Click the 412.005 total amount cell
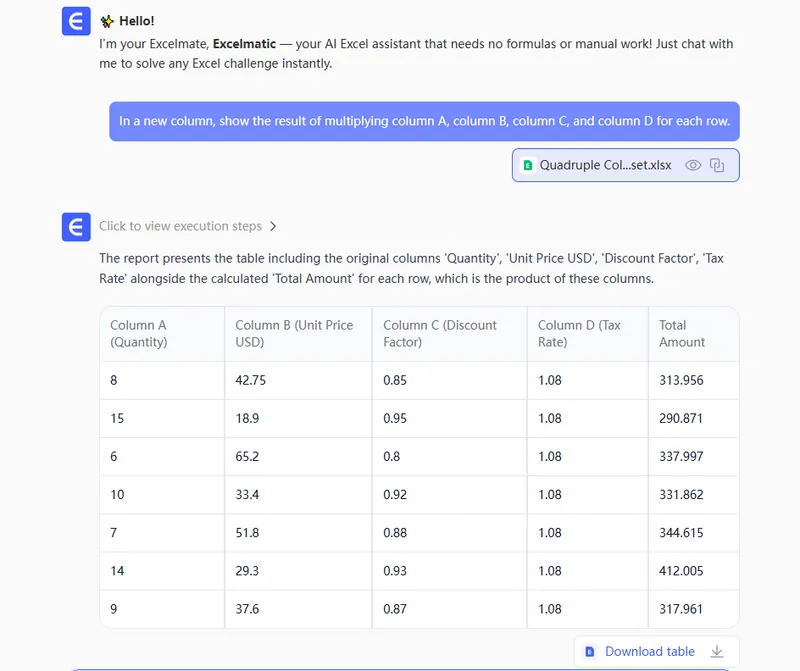This screenshot has height=671, width=800. (681, 570)
